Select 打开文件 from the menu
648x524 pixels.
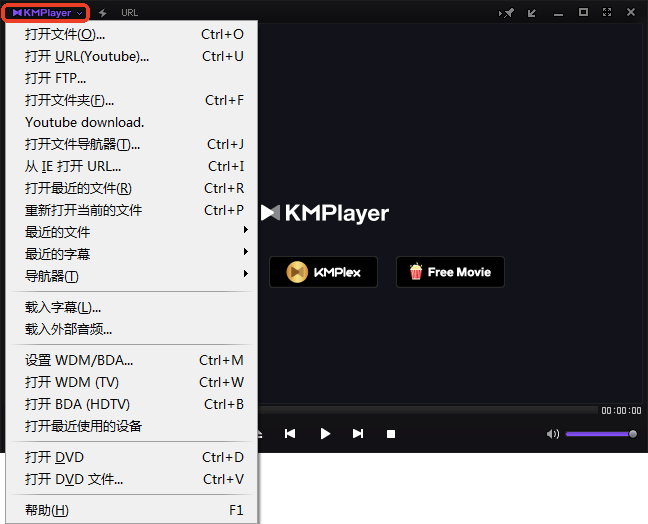(x=65, y=34)
